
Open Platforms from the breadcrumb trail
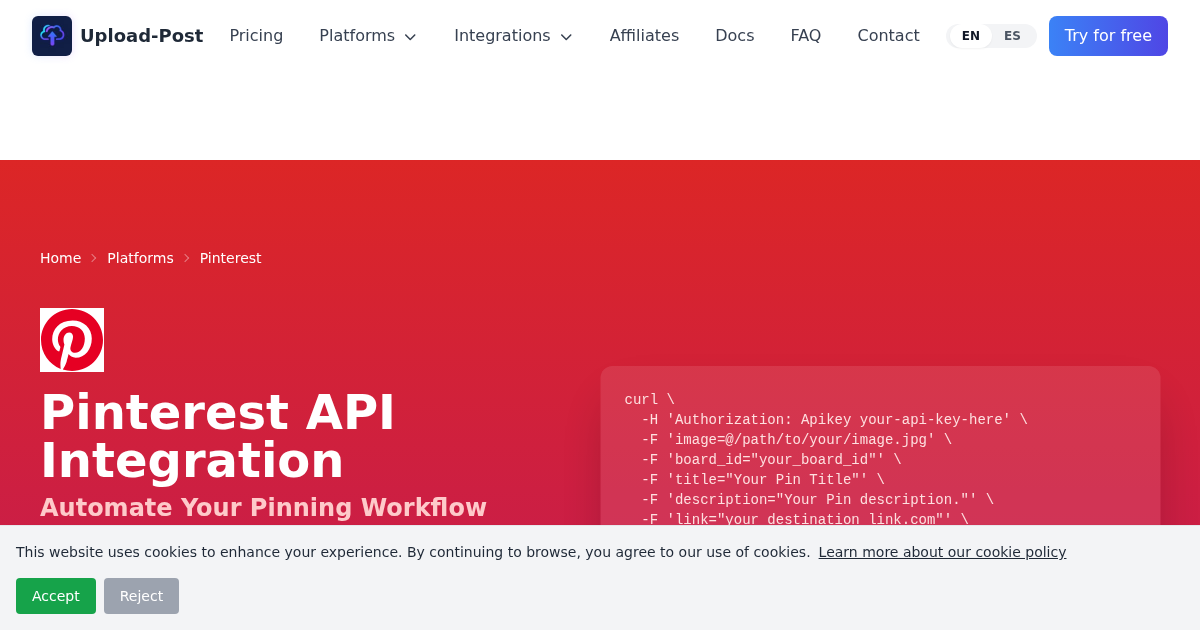[x=140, y=258]
